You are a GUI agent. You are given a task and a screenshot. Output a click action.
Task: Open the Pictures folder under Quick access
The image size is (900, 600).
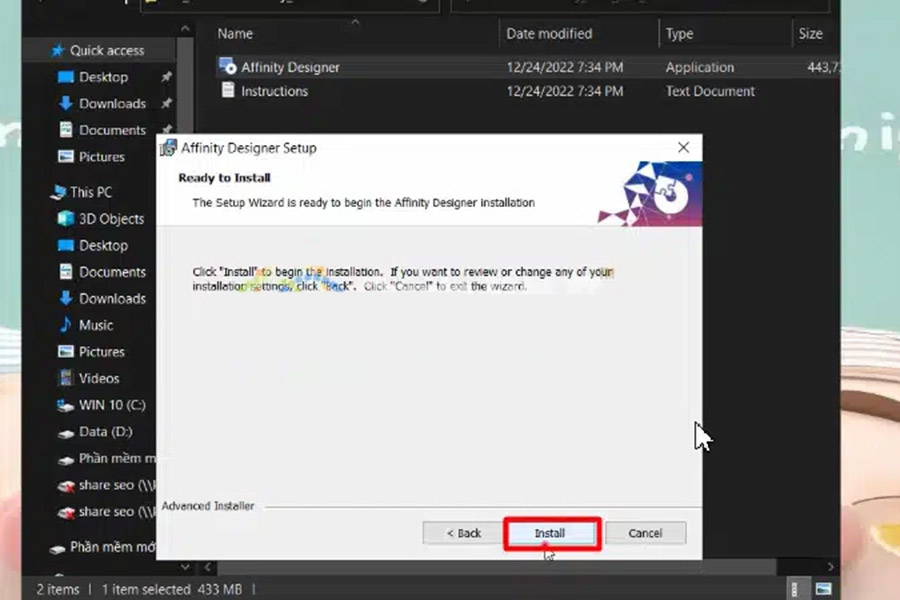coord(101,157)
